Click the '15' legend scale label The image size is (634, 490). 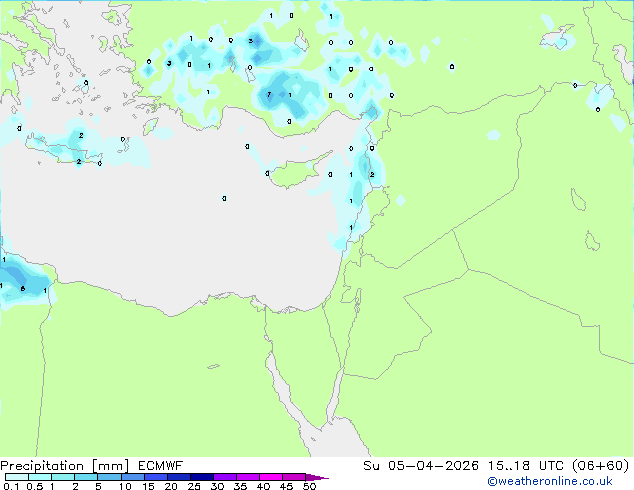point(148,486)
